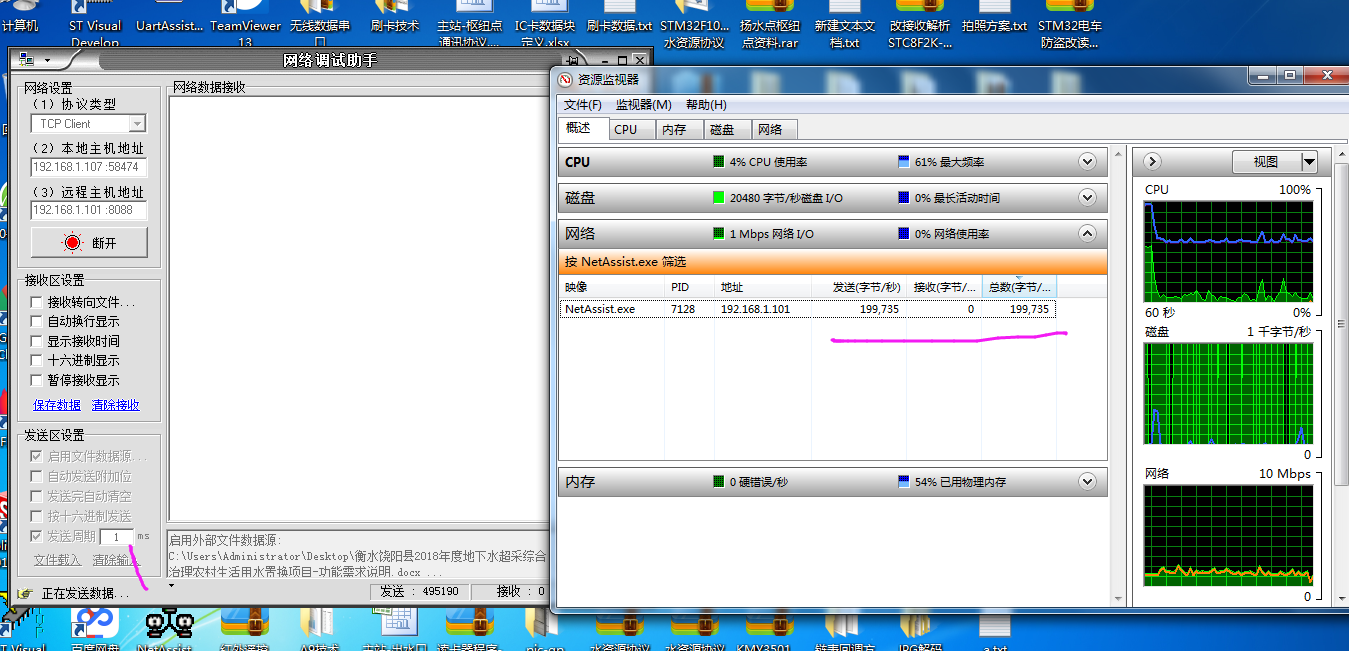The width and height of the screenshot is (1349, 651).
Task: Open the pic-gp desktop folder
Action: point(545,630)
